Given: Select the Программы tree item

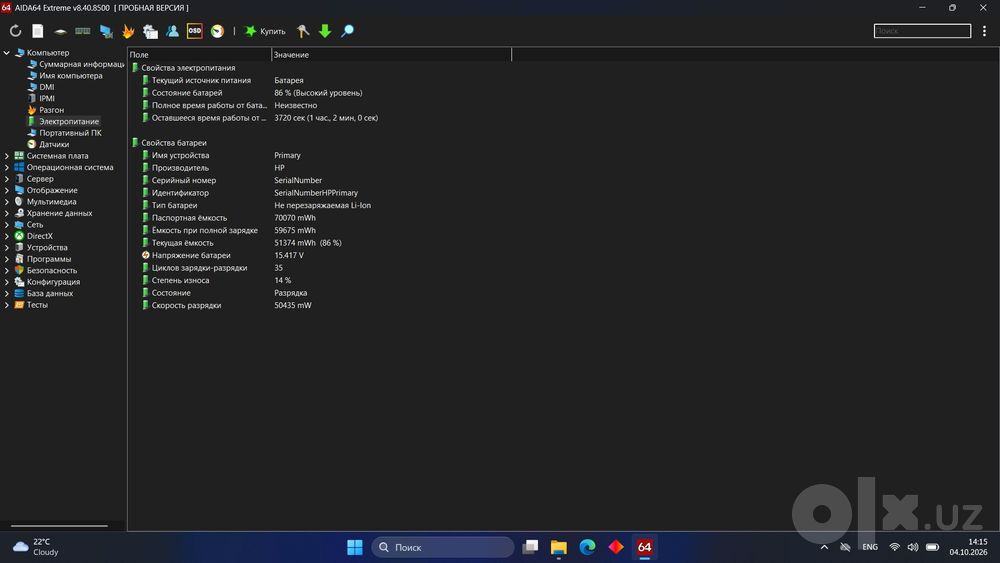Looking at the screenshot, I should tap(48, 260).
